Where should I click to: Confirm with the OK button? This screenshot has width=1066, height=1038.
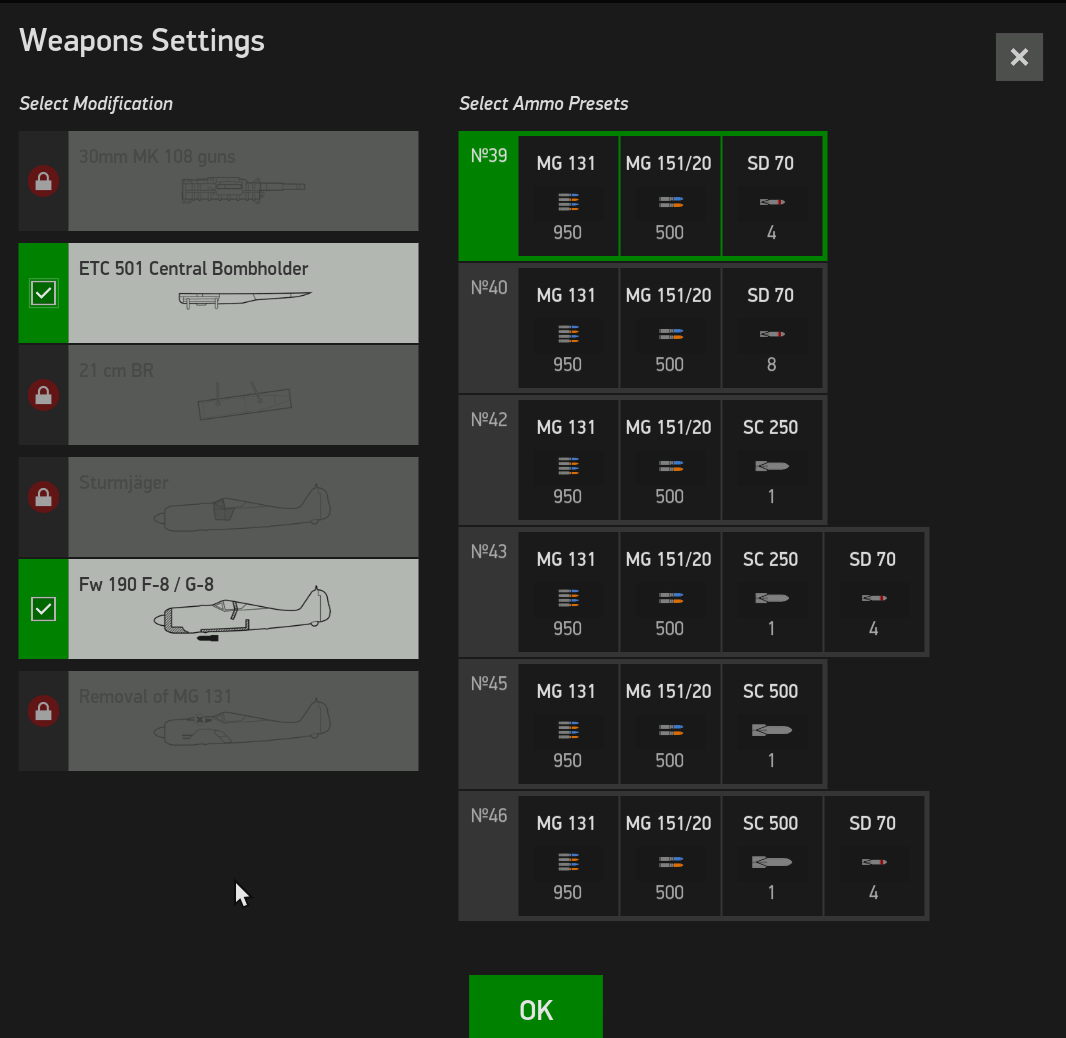(x=536, y=1007)
